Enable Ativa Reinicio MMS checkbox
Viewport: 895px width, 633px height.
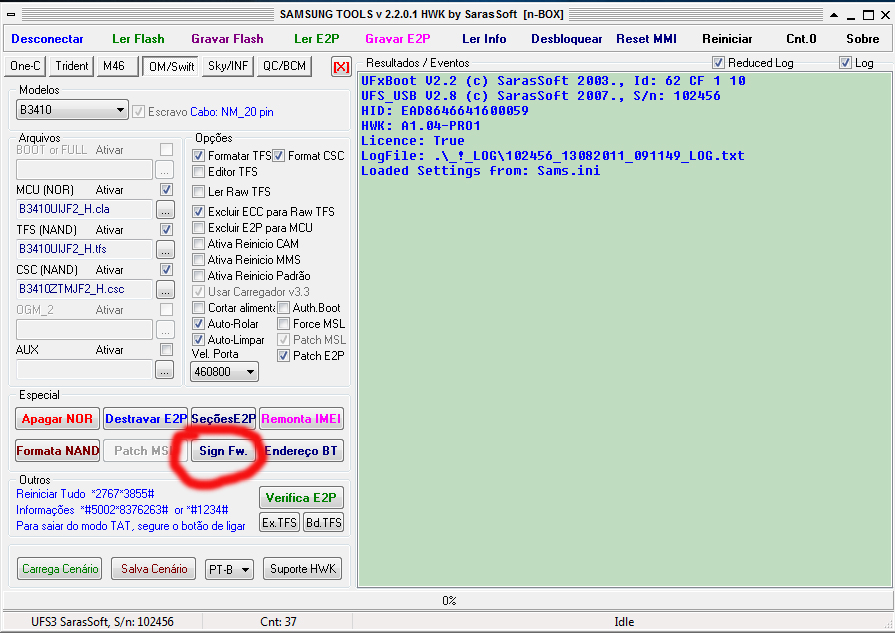(199, 260)
